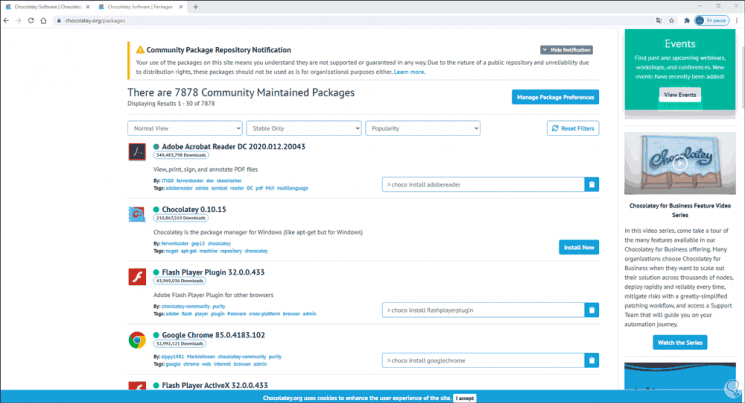Open the Popularity sort dropdown
The image size is (745, 403).
point(422,128)
